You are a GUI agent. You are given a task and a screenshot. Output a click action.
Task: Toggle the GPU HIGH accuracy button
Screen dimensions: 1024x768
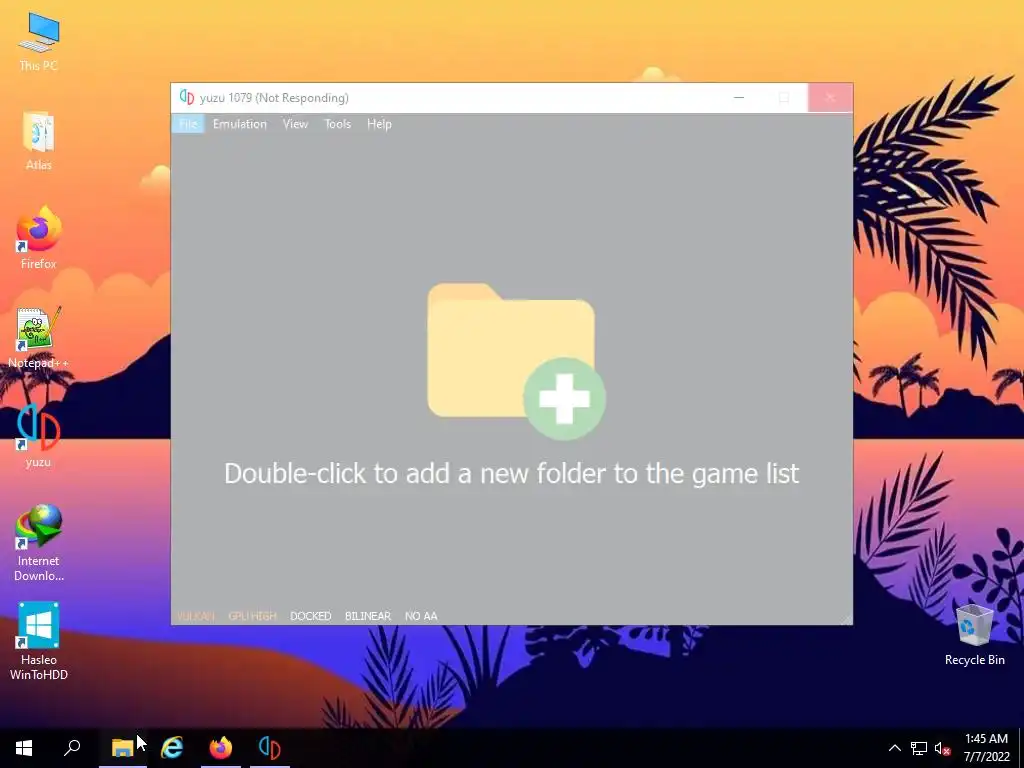coord(252,616)
